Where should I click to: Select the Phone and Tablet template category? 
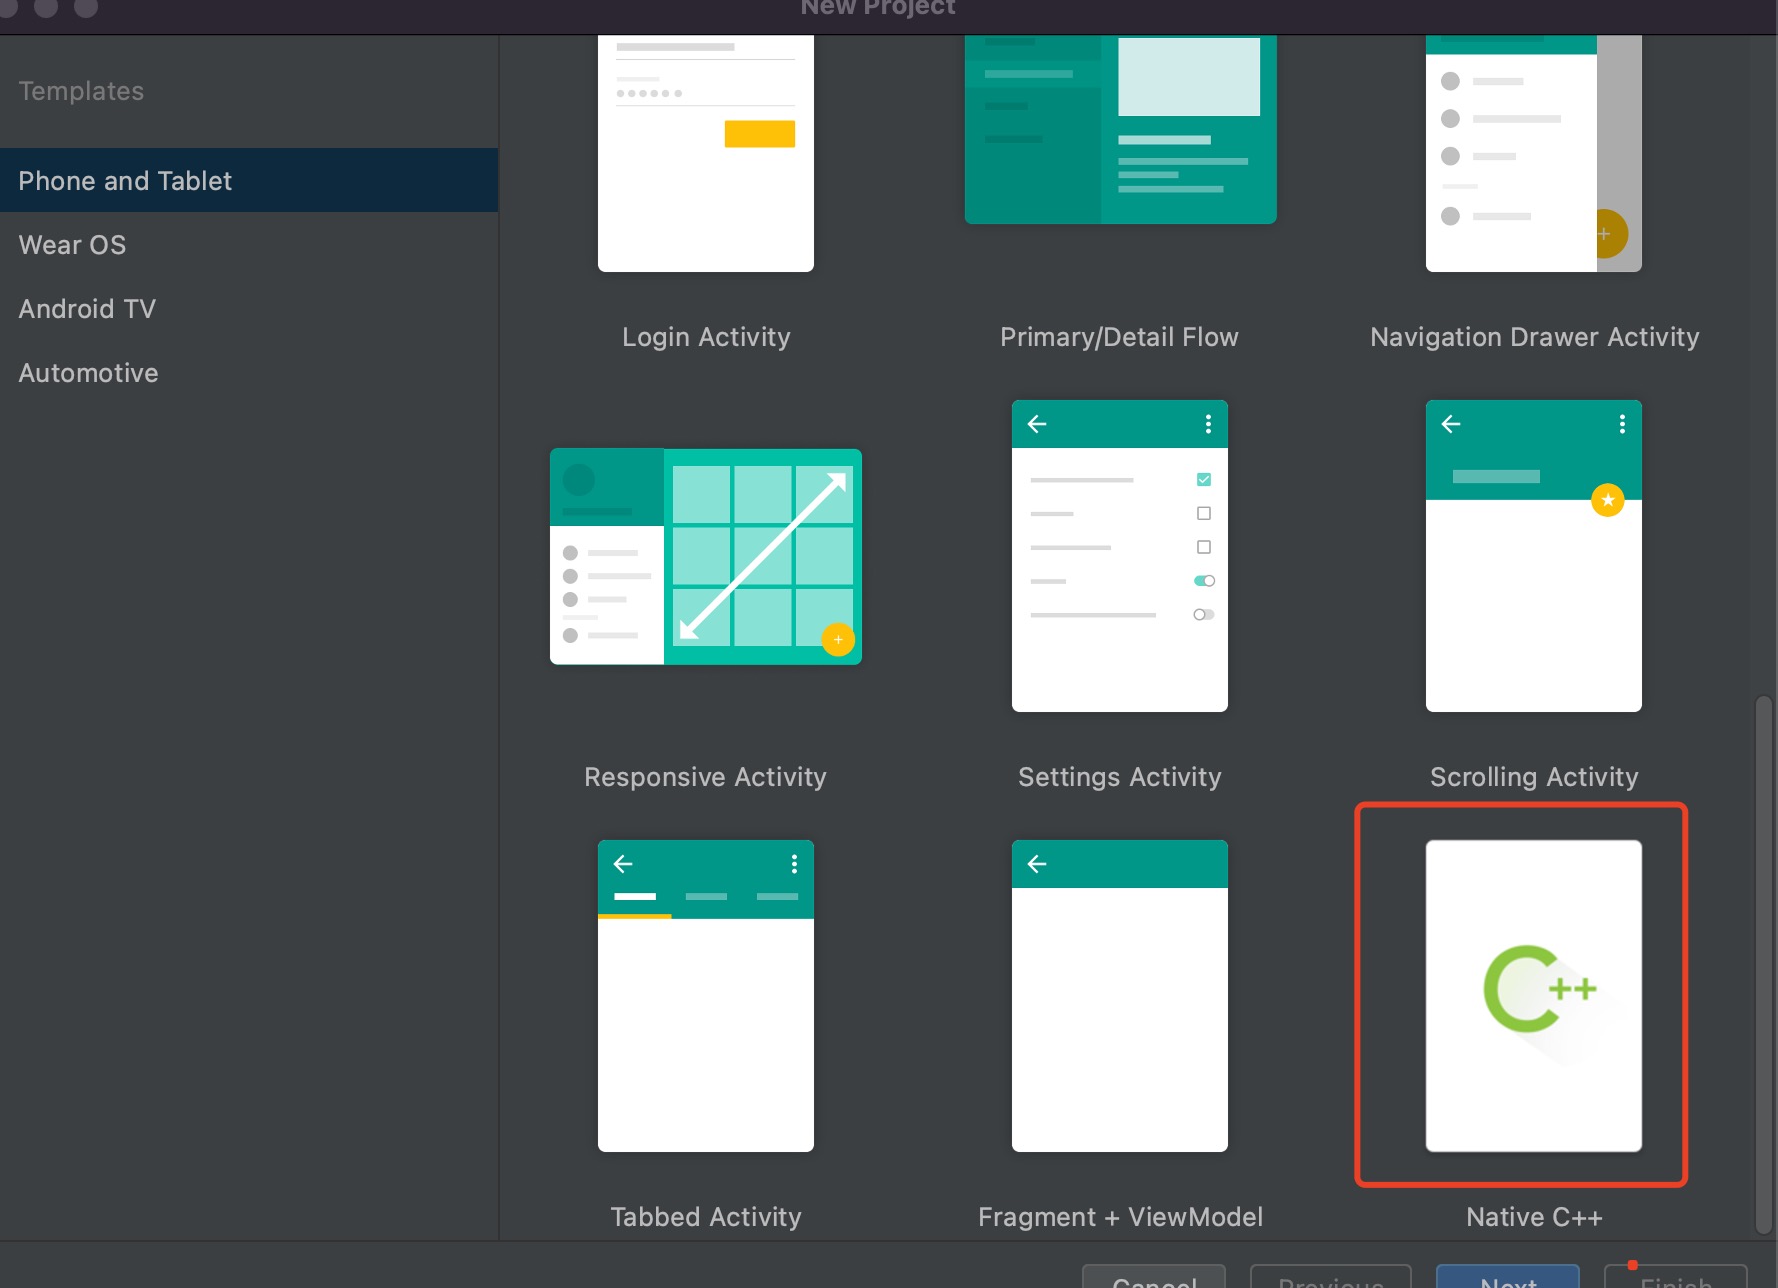click(x=249, y=180)
